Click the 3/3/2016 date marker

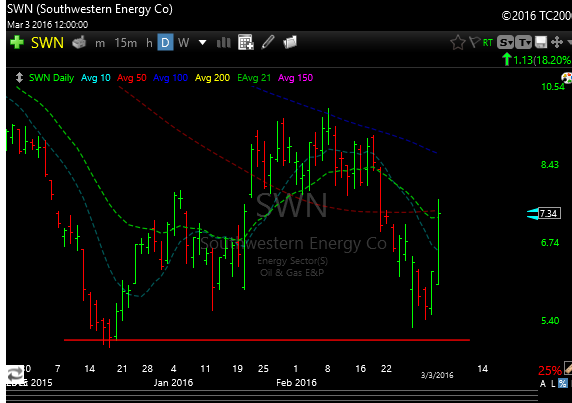pyautogui.click(x=437, y=375)
